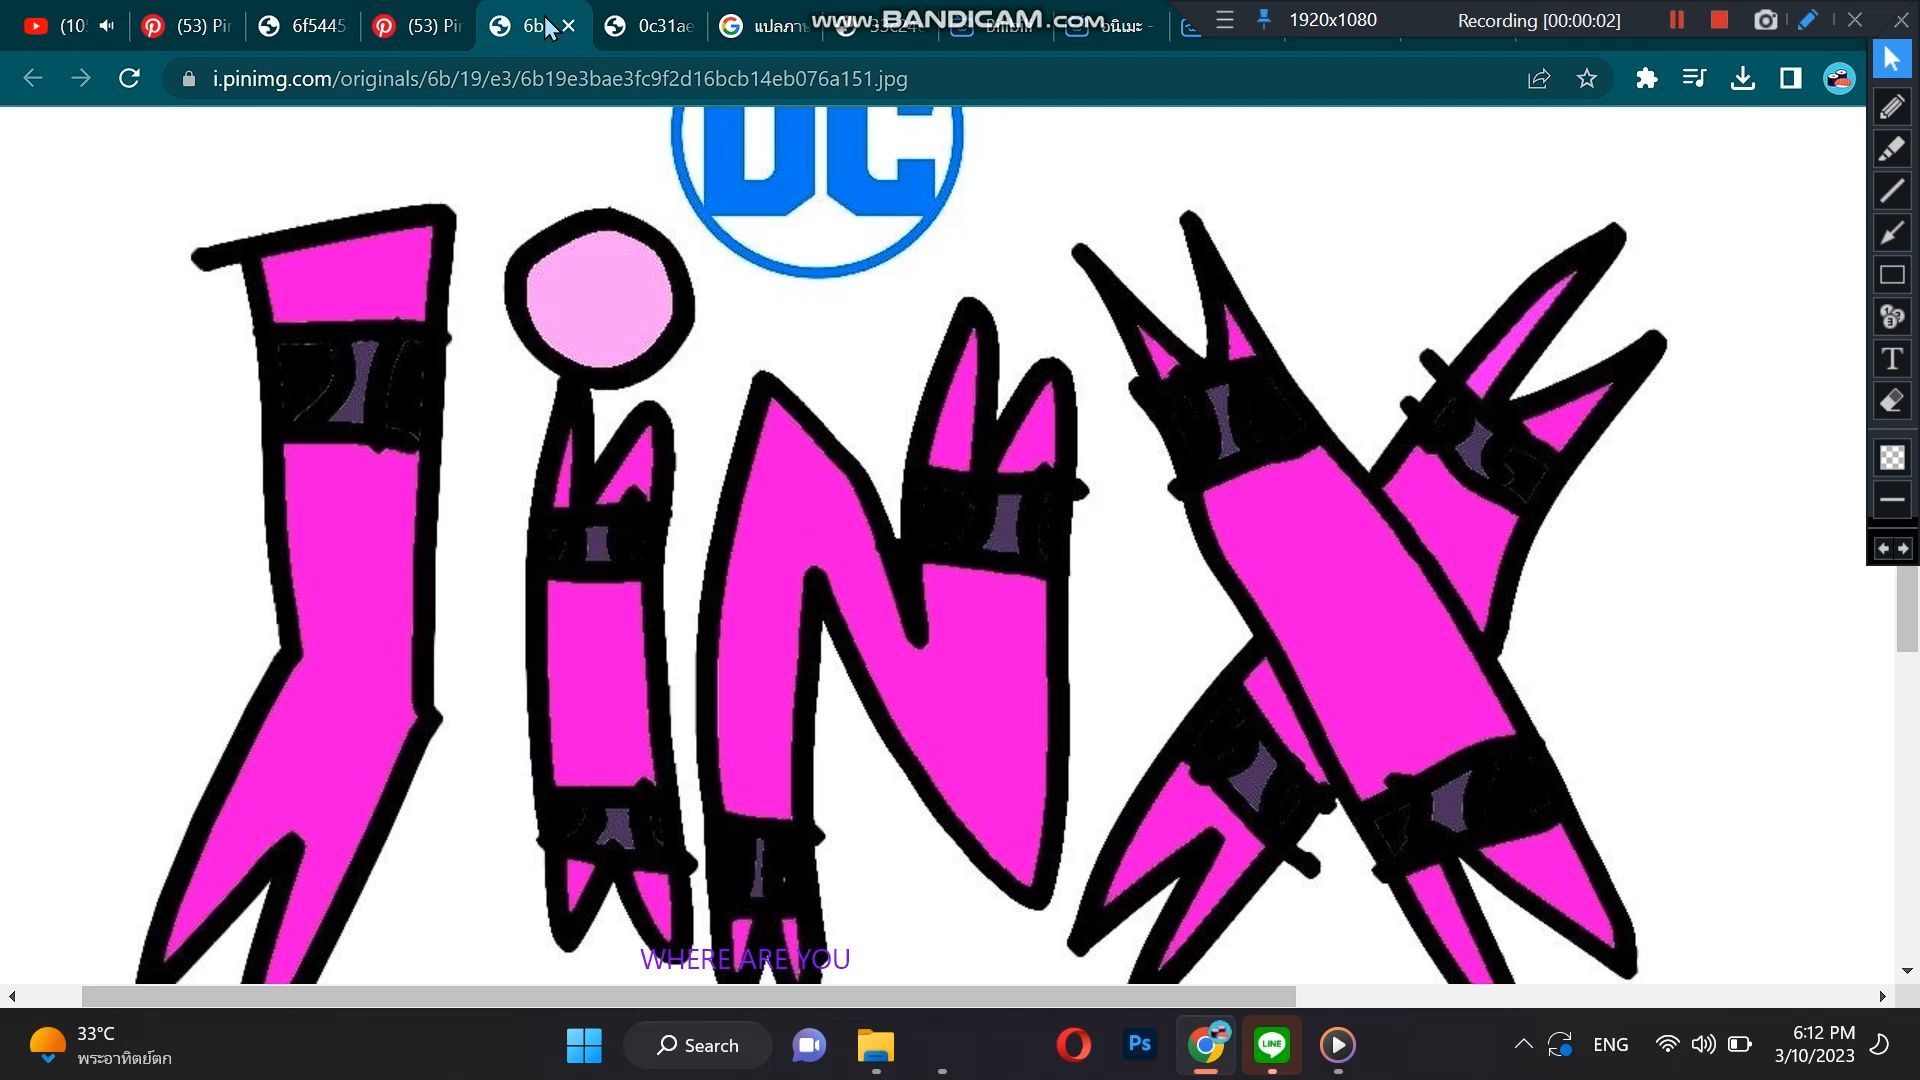Image resolution: width=1920 pixels, height=1080 pixels.
Task: Open Opera browser from the taskbar
Action: tap(1073, 1045)
